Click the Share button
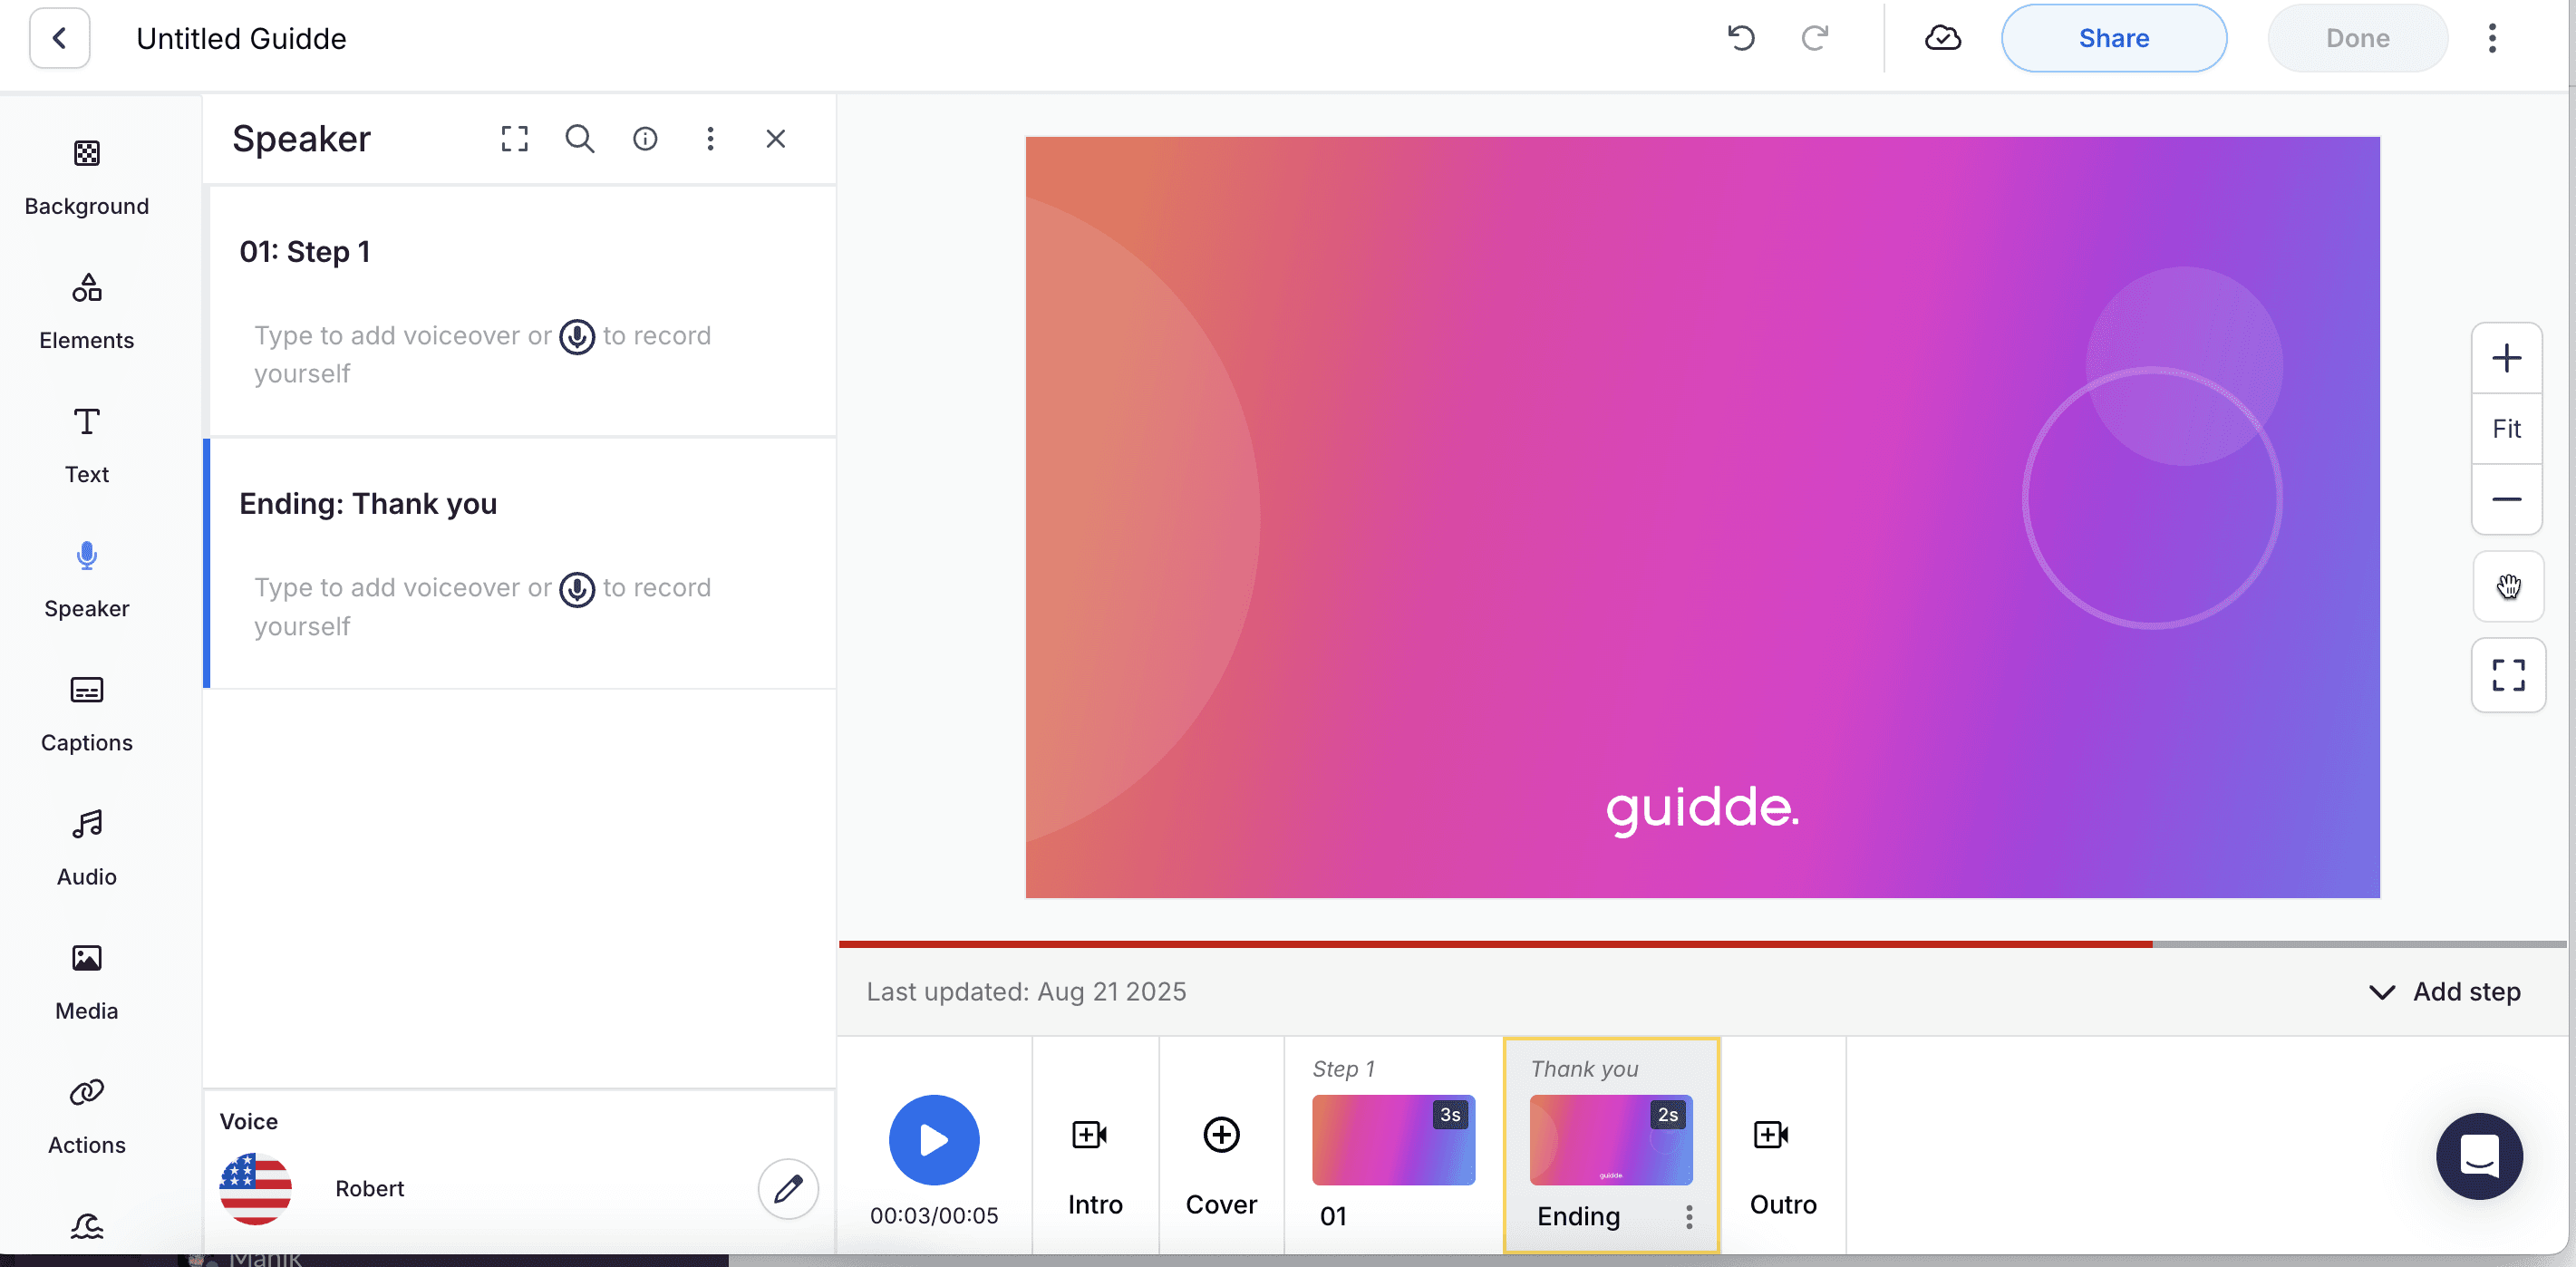 [x=2113, y=38]
